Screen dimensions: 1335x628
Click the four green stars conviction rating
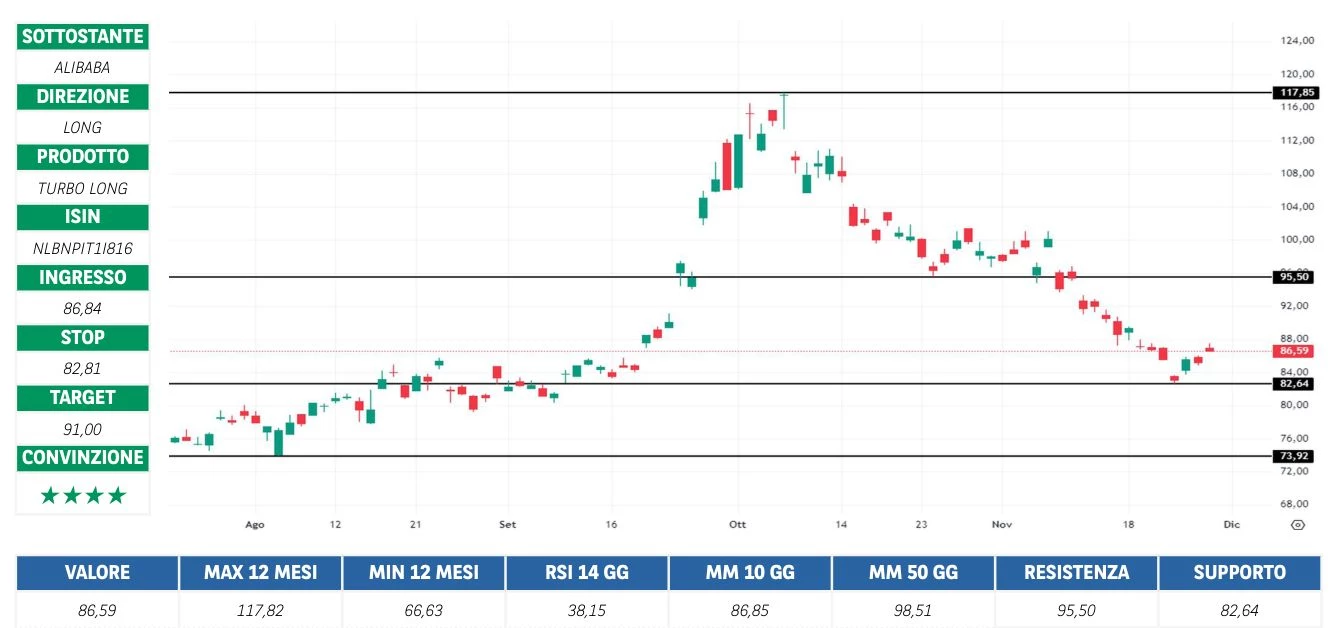83,495
